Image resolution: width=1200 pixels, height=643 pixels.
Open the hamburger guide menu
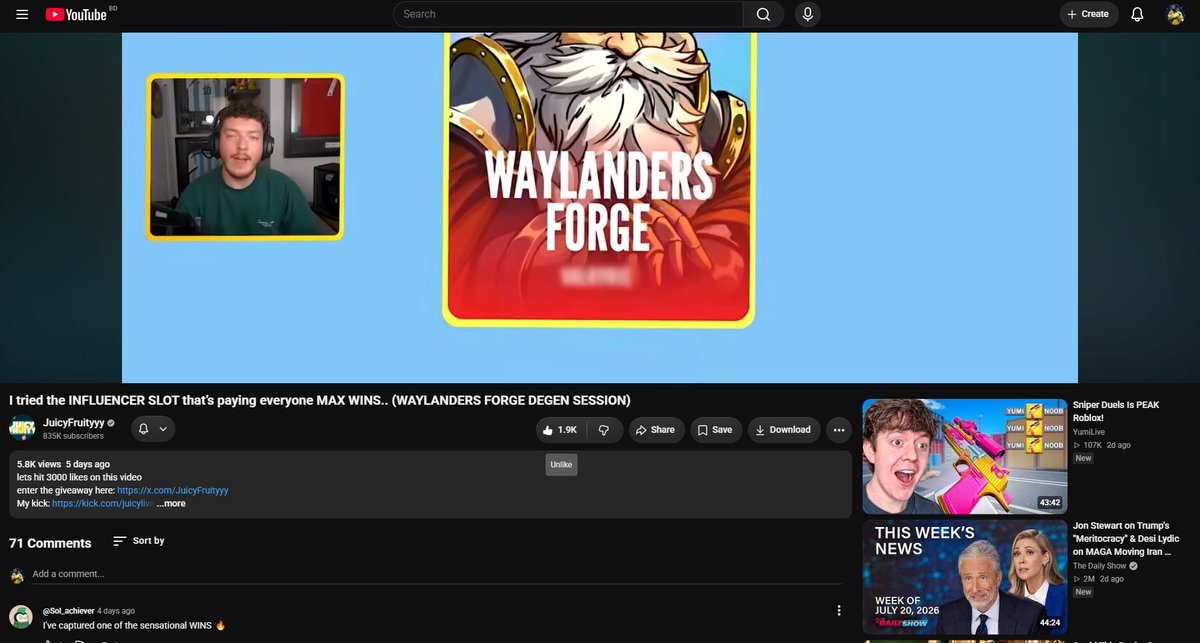pyautogui.click(x=22, y=14)
